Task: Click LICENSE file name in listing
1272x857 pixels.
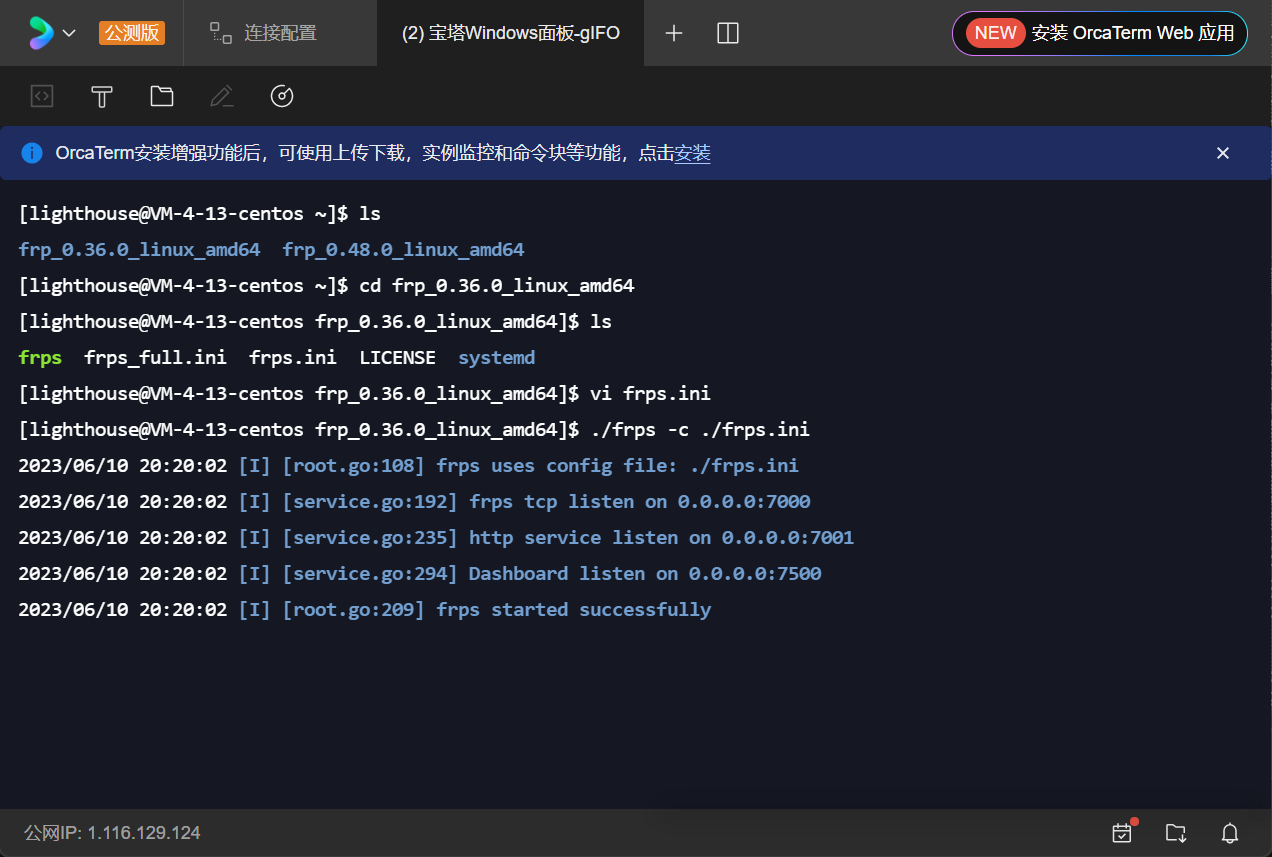Action: coord(398,357)
